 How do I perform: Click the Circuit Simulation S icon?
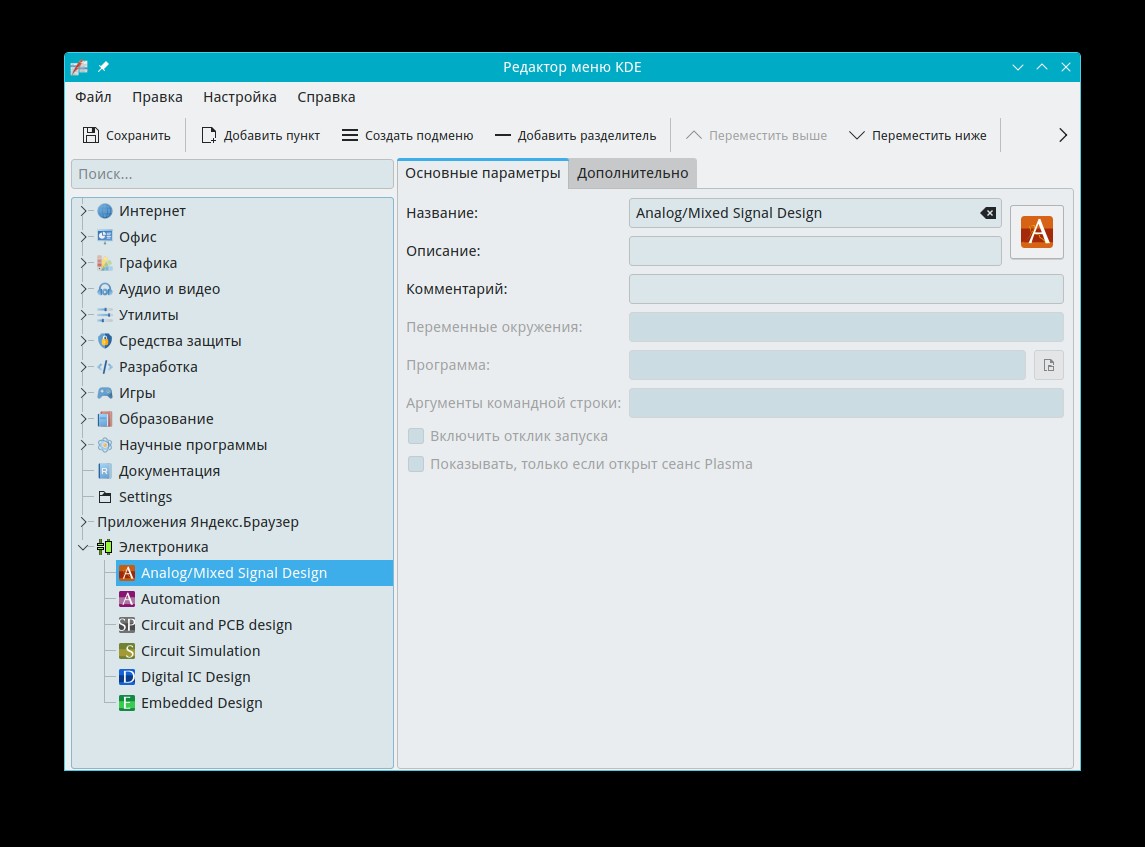[x=127, y=651]
